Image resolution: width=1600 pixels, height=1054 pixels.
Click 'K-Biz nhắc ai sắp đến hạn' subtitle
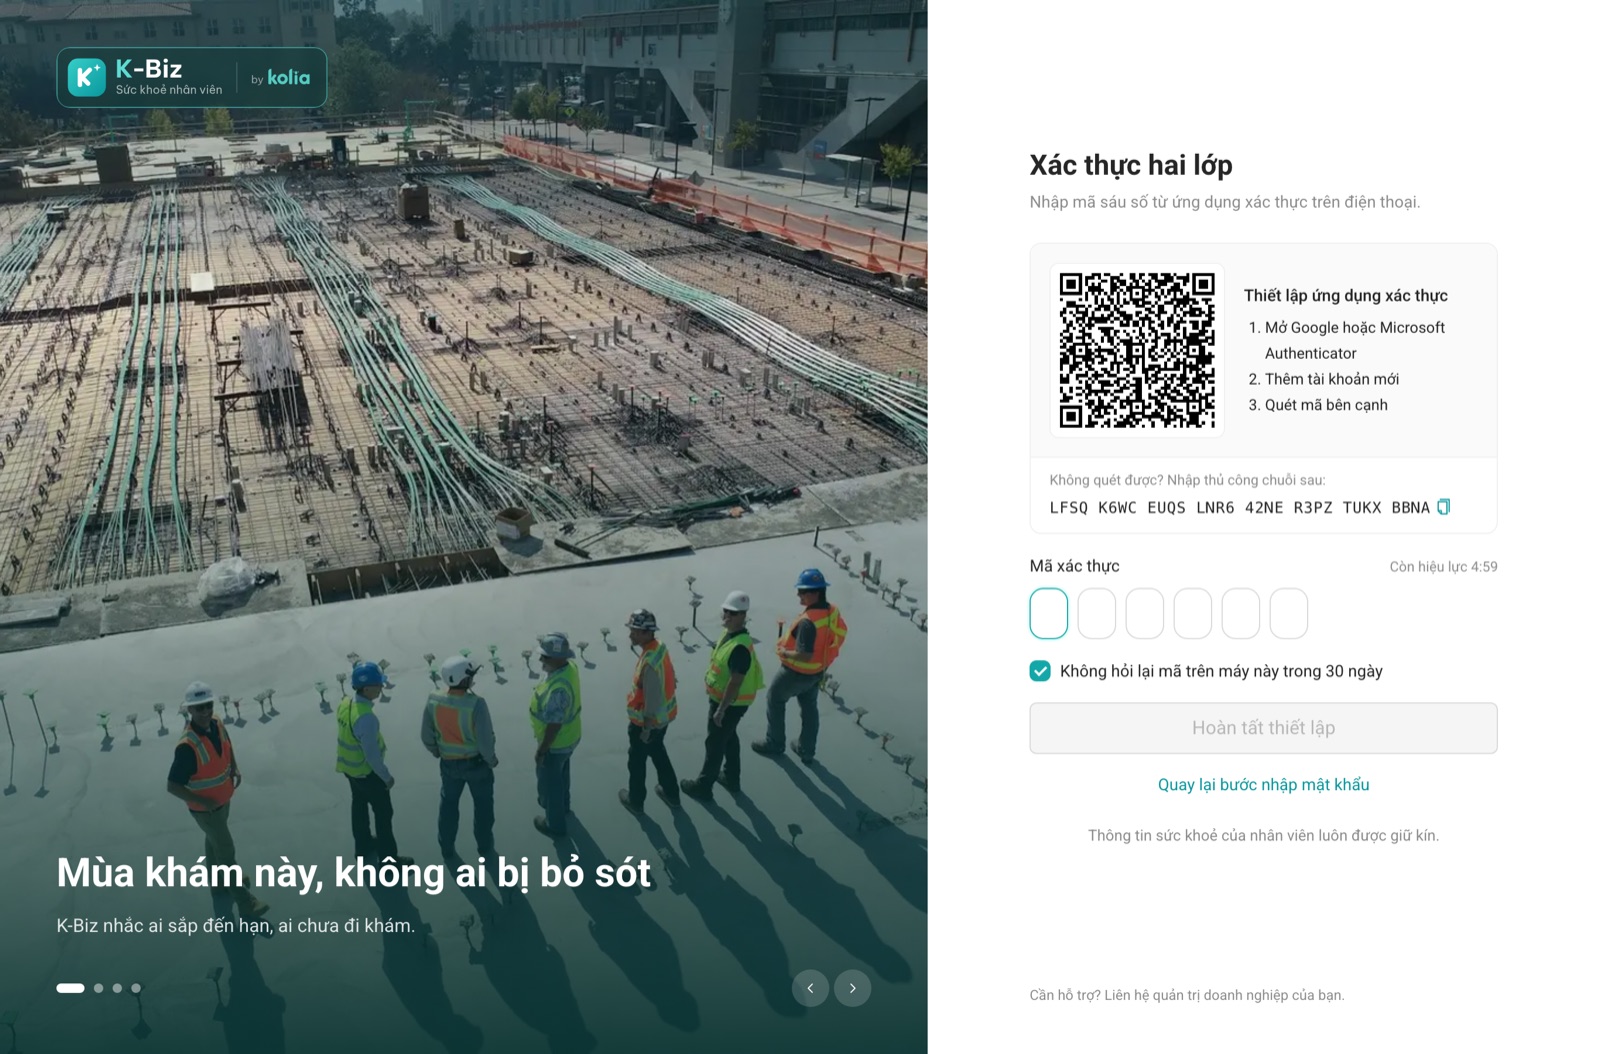point(235,926)
